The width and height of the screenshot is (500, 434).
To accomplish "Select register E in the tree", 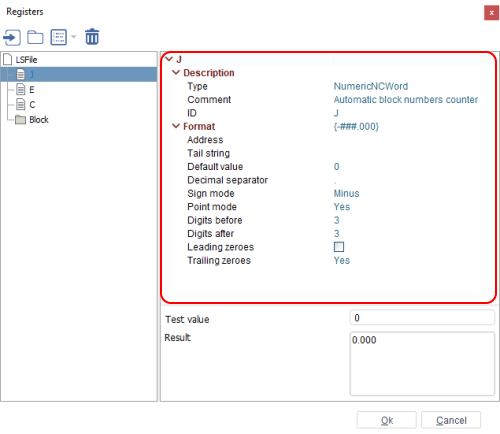I will 32,89.
